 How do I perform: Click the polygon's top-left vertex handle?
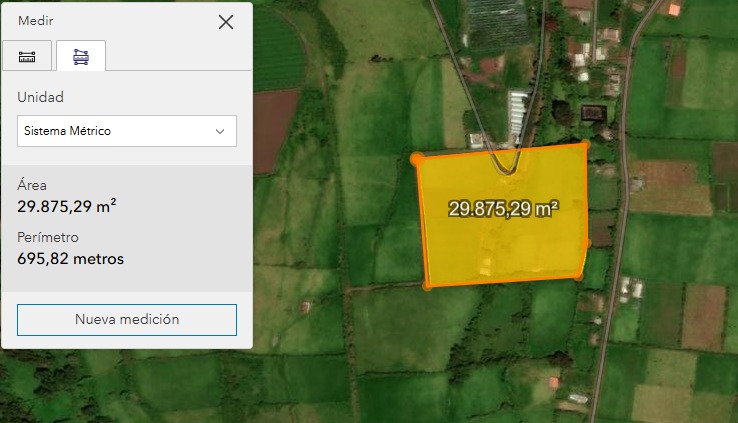tap(416, 159)
